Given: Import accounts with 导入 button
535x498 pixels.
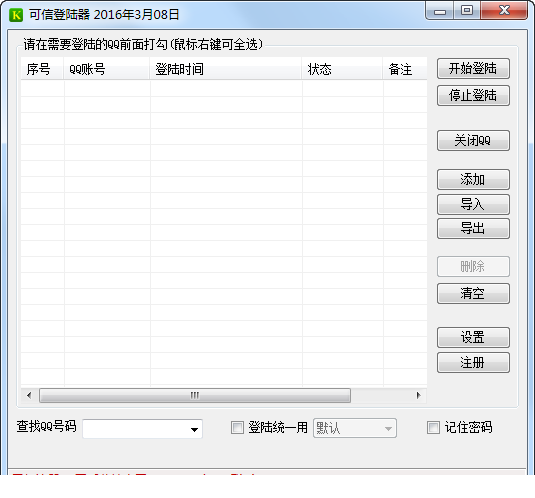Looking at the screenshot, I should pos(473,204).
